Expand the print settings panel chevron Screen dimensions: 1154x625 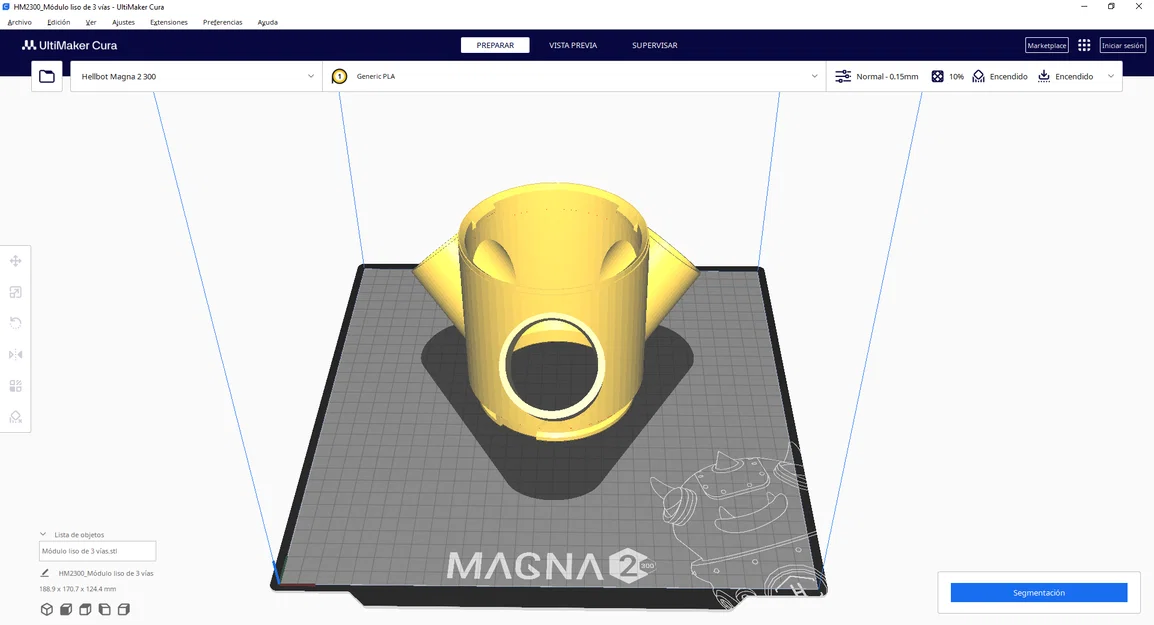point(1111,77)
